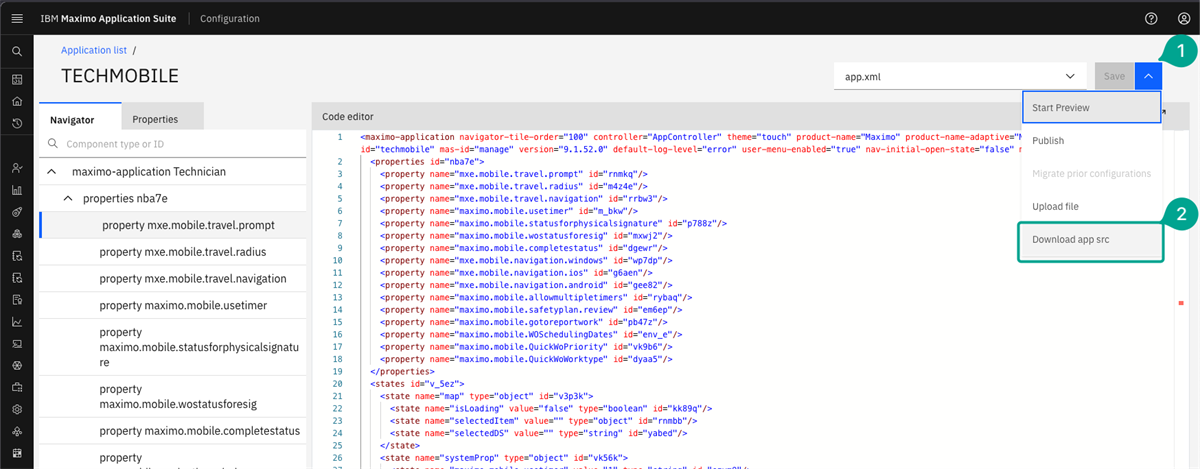Click the calendar icon at sidebar bottom
Image resolution: width=1200 pixels, height=469 pixels.
click(x=17, y=453)
